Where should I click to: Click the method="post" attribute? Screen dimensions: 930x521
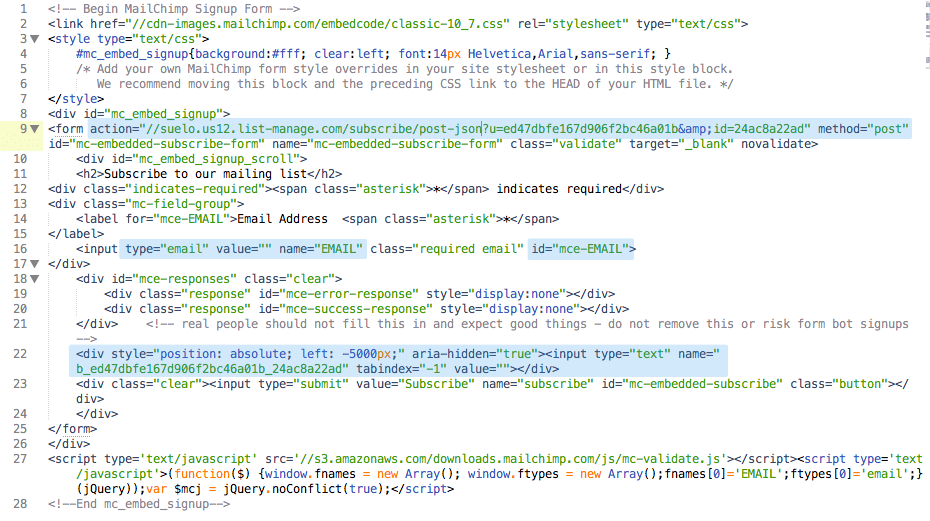pos(862,129)
